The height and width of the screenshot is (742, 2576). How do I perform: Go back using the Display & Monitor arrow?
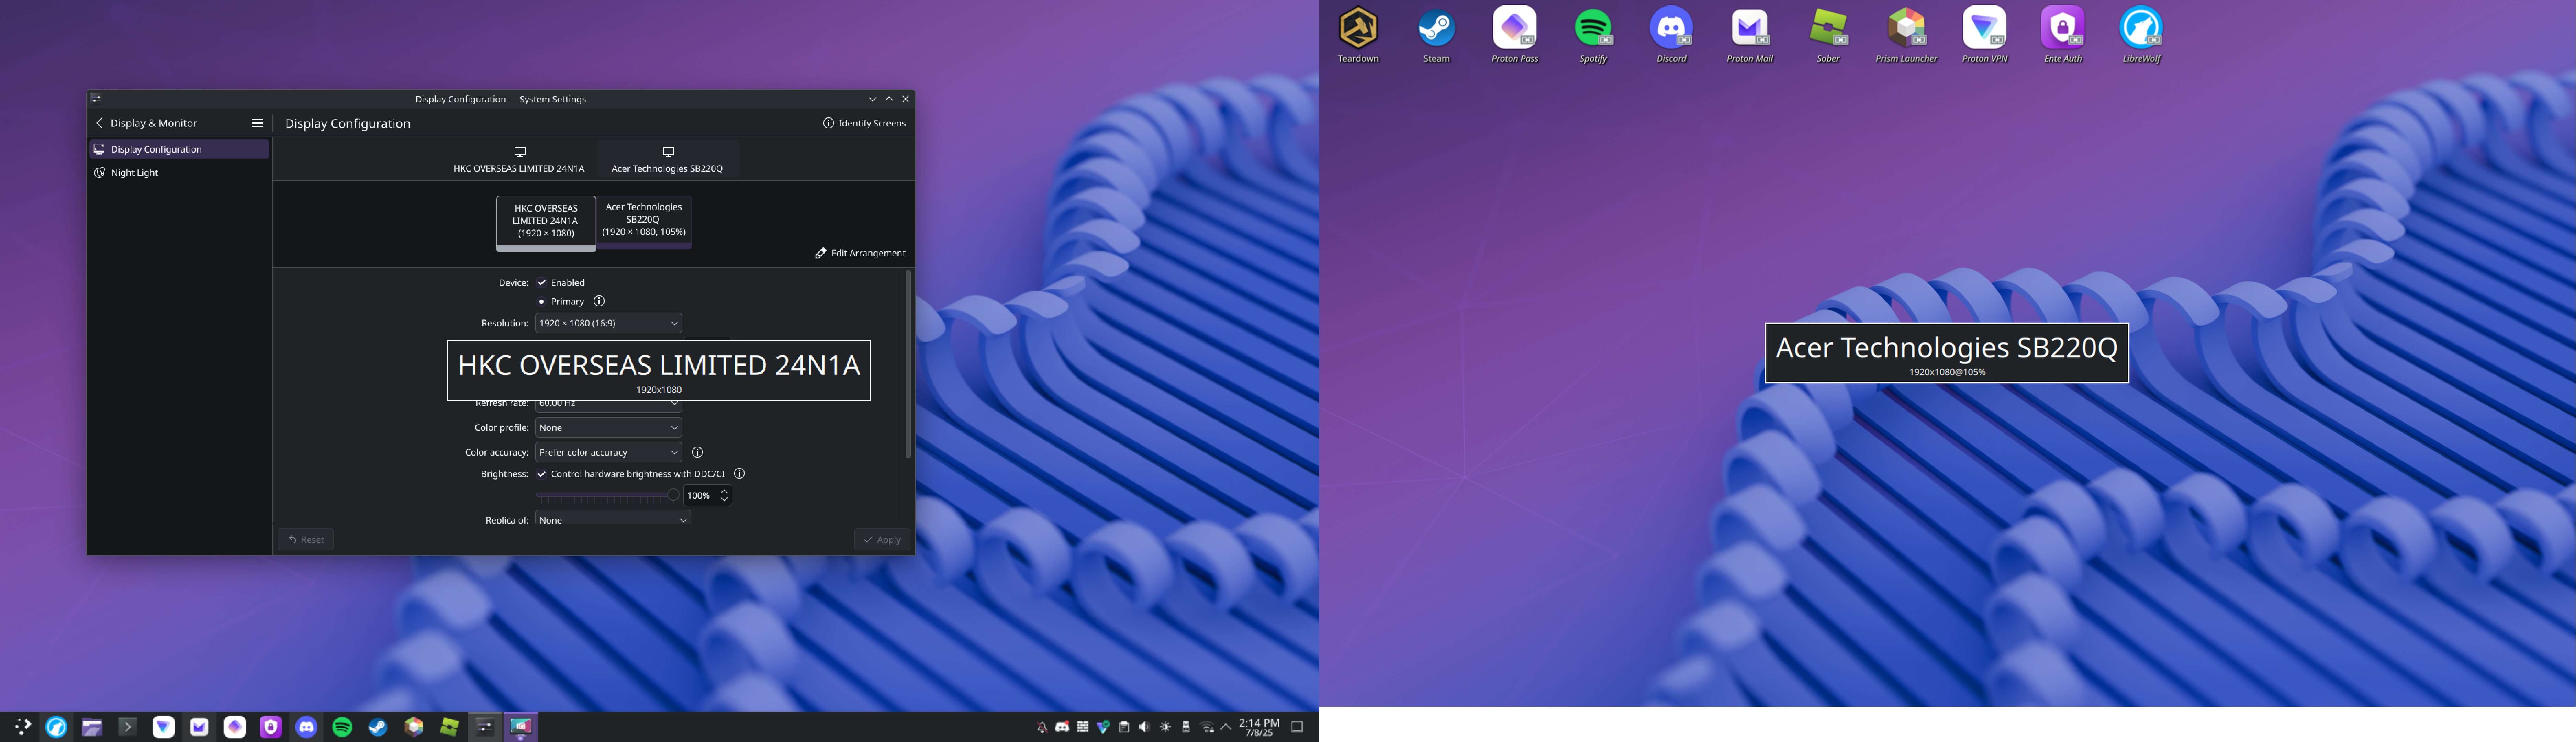(x=99, y=123)
